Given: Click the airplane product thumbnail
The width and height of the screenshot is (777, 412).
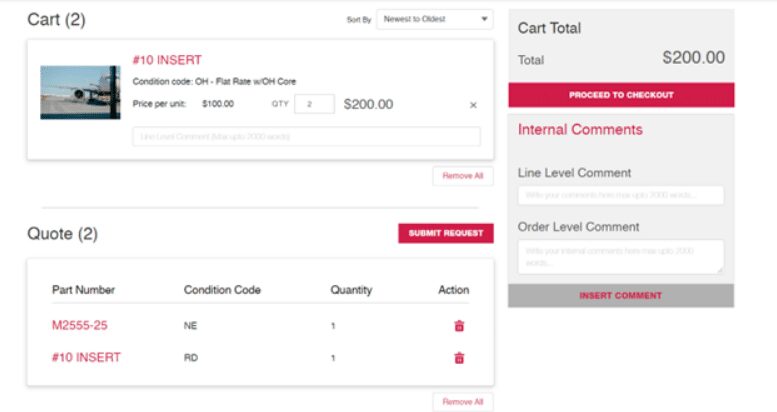Looking at the screenshot, I should 80,92.
